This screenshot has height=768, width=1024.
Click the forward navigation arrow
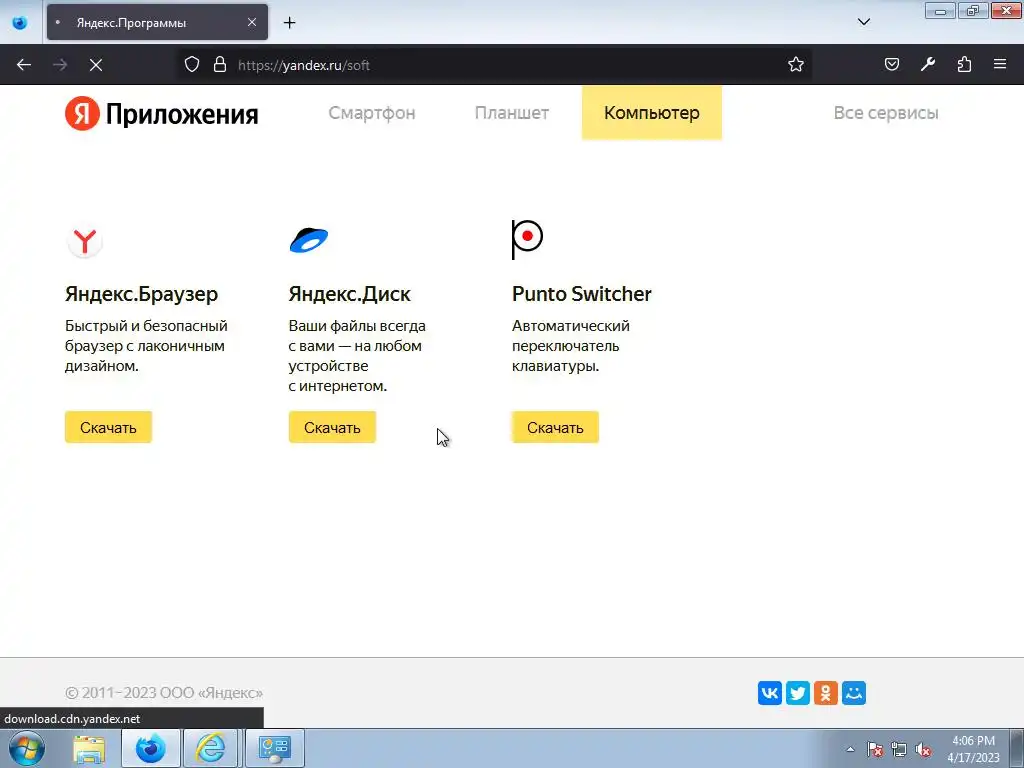(60, 65)
